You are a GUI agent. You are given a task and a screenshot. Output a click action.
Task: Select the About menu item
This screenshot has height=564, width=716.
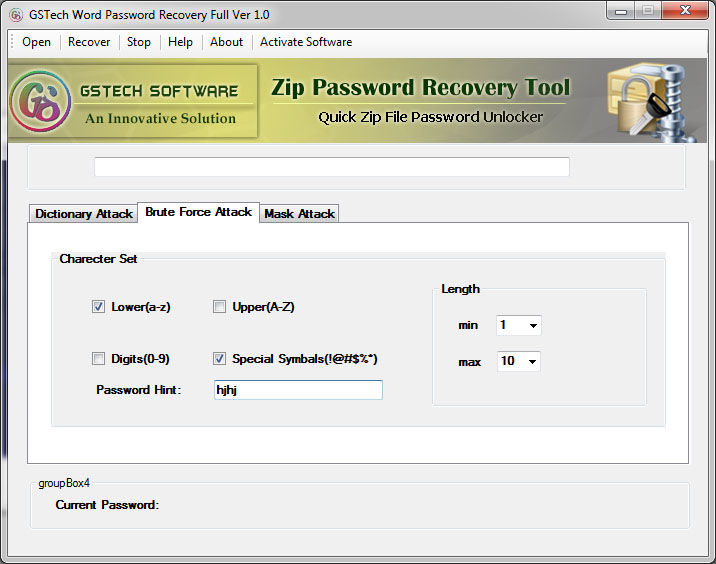pos(226,42)
